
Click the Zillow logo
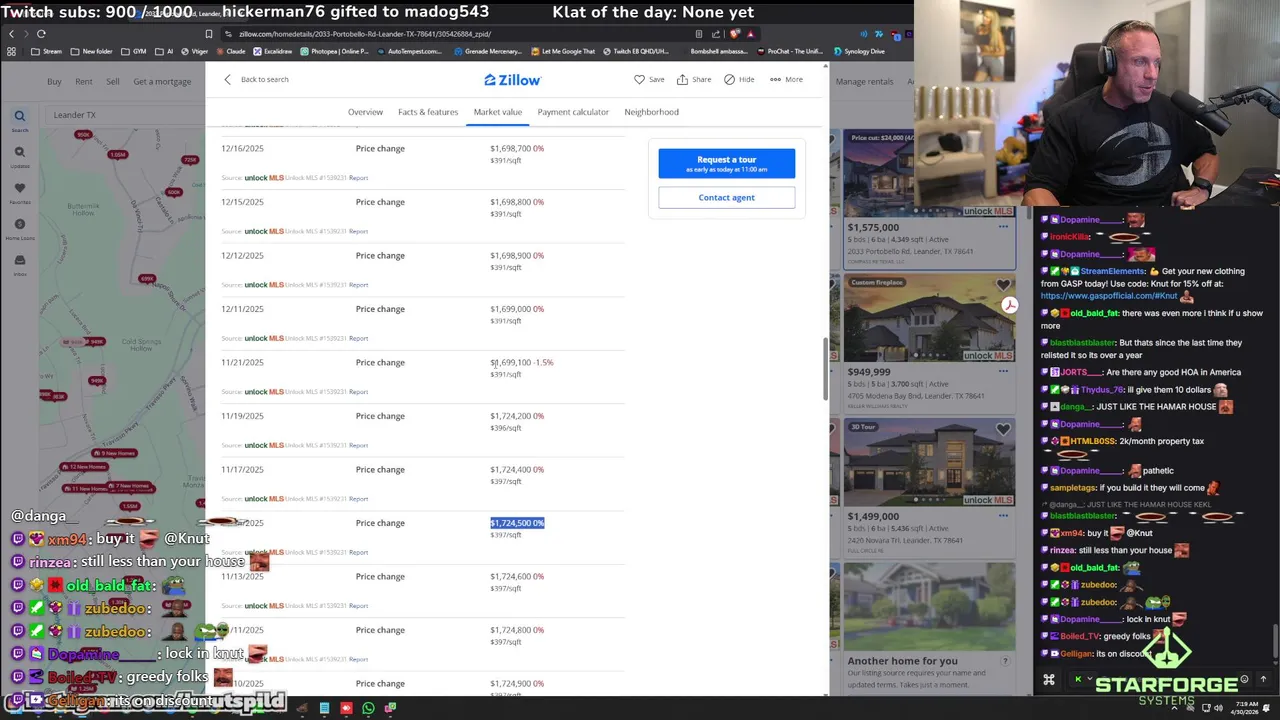coord(512,80)
